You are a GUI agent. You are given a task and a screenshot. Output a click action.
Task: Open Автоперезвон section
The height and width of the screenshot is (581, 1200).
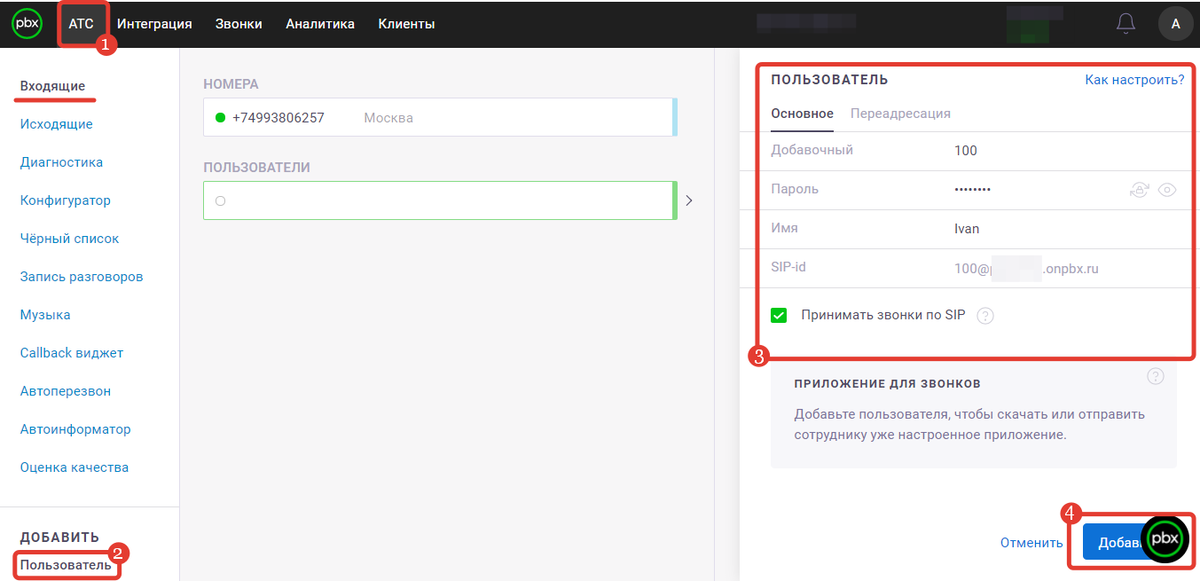click(65, 391)
